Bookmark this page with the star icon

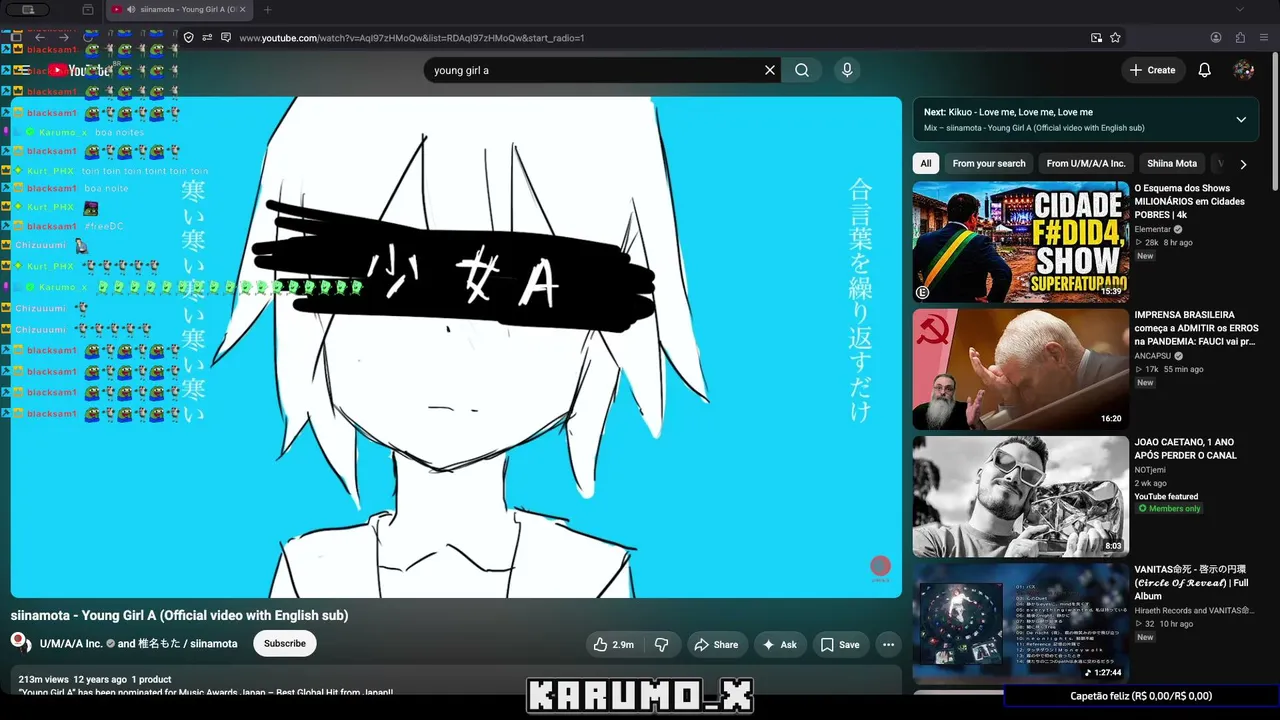click(1115, 38)
